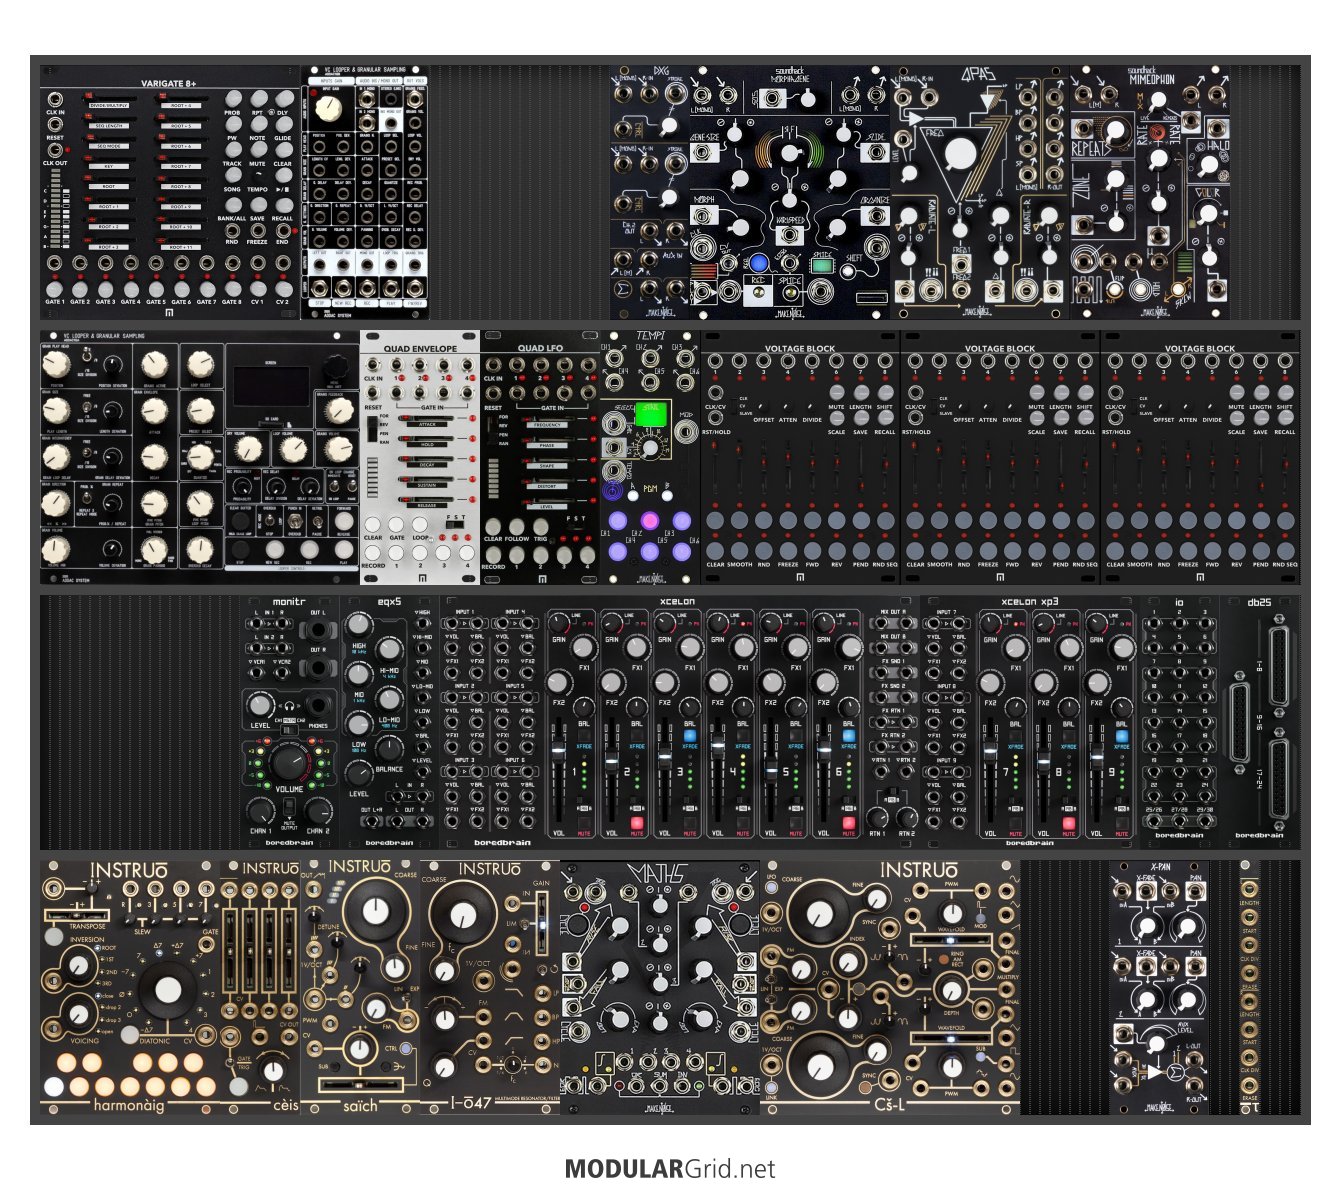
Task: Click the blue button on Morphagene
Action: click(x=759, y=264)
